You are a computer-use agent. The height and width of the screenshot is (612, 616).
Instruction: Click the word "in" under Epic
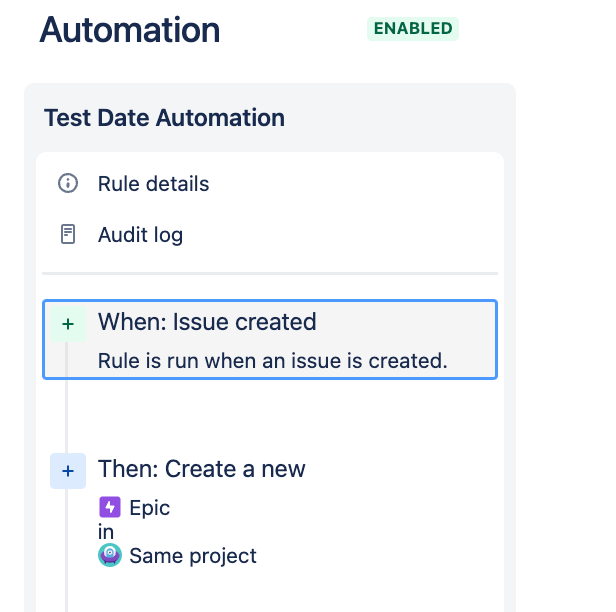106,532
